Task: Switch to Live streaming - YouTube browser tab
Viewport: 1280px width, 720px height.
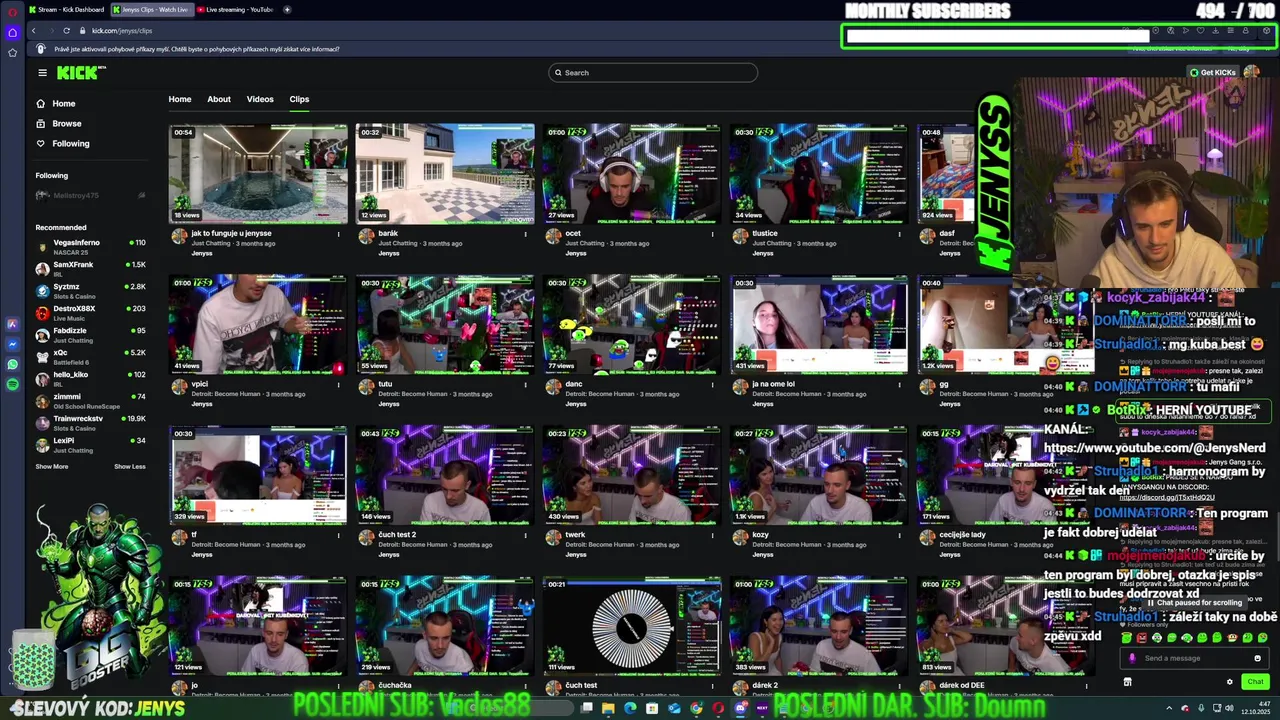Action: [236, 9]
